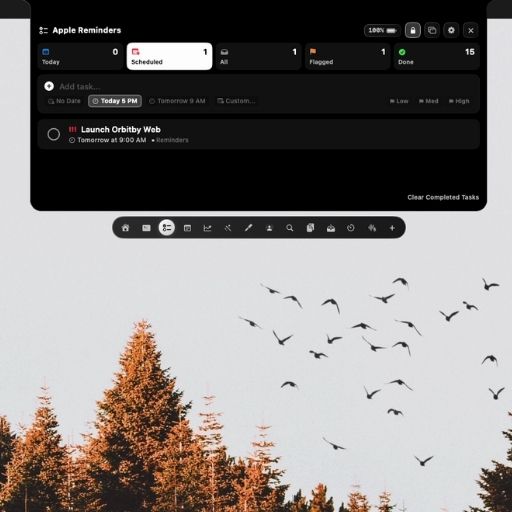This screenshot has height=512, width=512.
Task: Open the Done tab showing 15
Action: 437,56
